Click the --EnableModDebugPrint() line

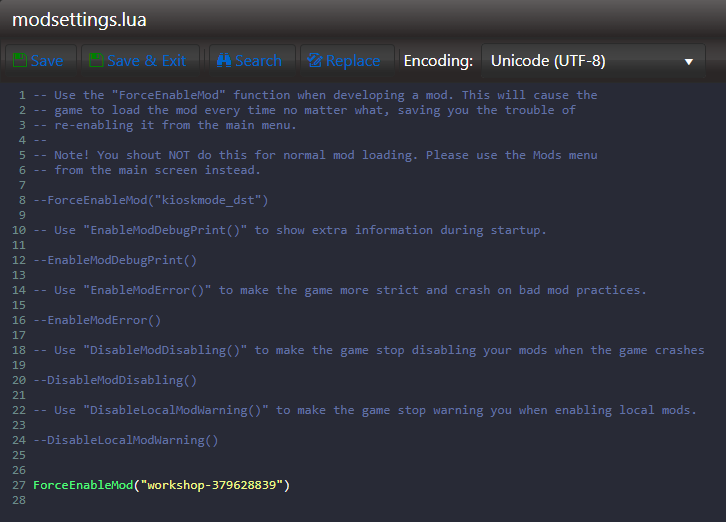[x=115, y=260]
